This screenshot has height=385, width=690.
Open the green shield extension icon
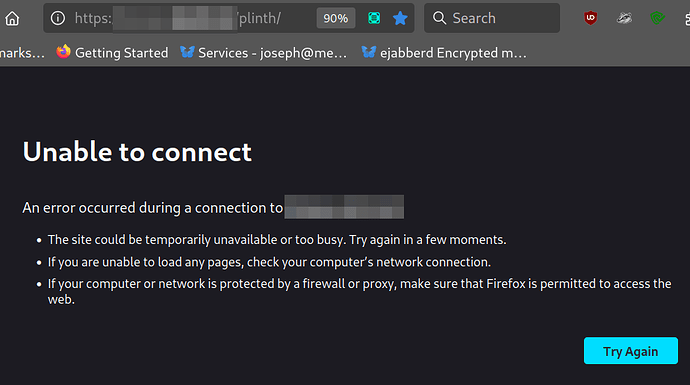click(657, 18)
